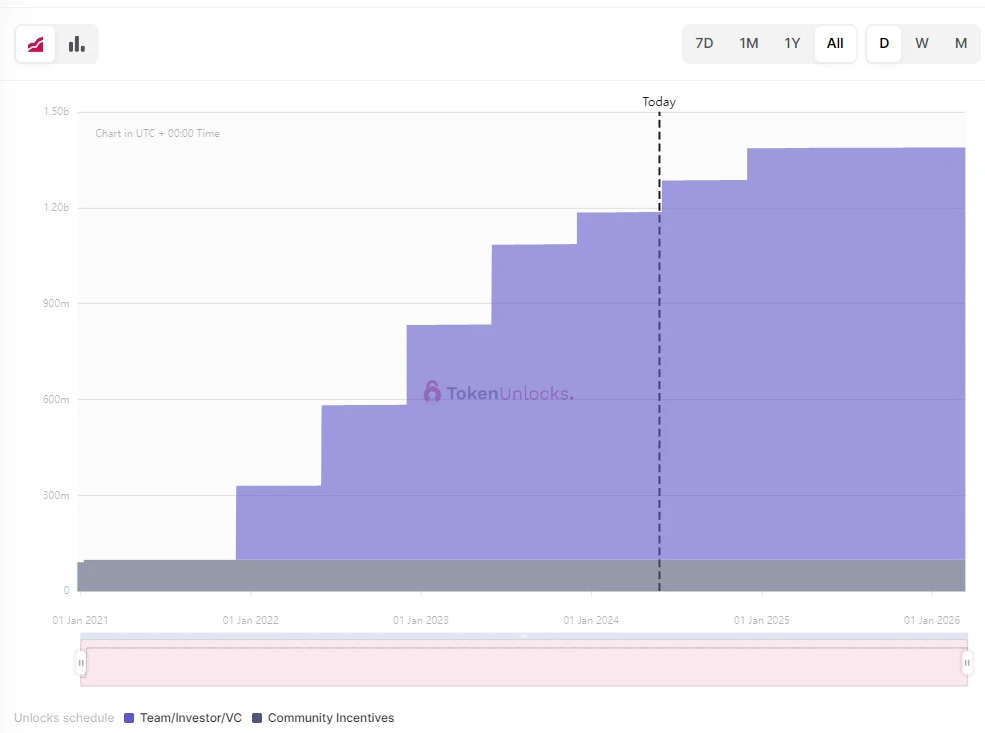Show the All time range
Screen dimensions: 985x733
835,43
